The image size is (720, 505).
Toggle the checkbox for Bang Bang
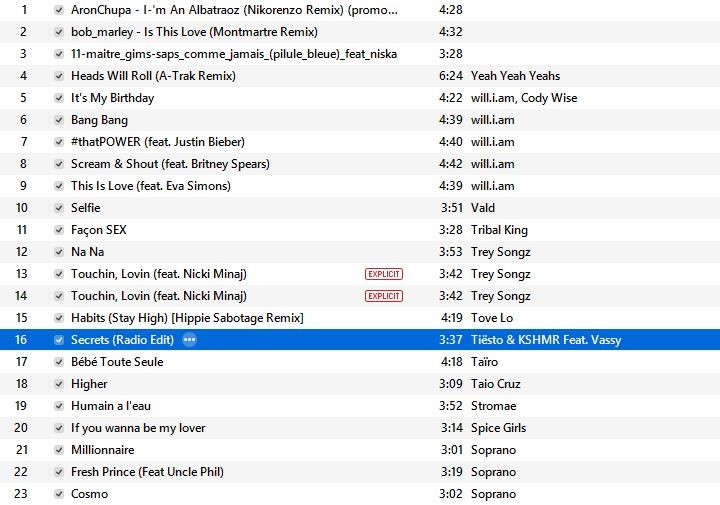tap(59, 120)
